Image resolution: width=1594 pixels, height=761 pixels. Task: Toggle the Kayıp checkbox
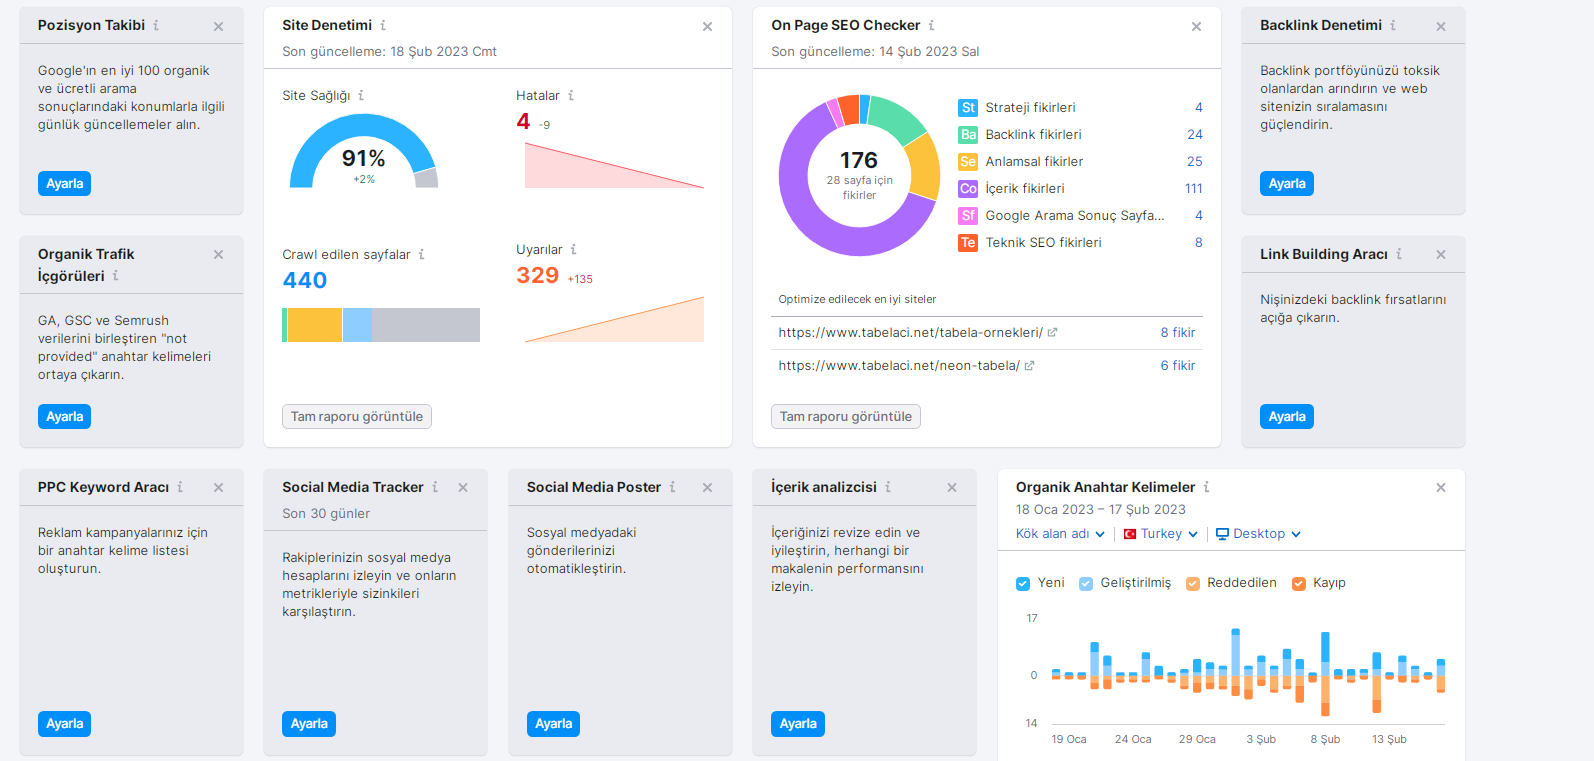1298,584
